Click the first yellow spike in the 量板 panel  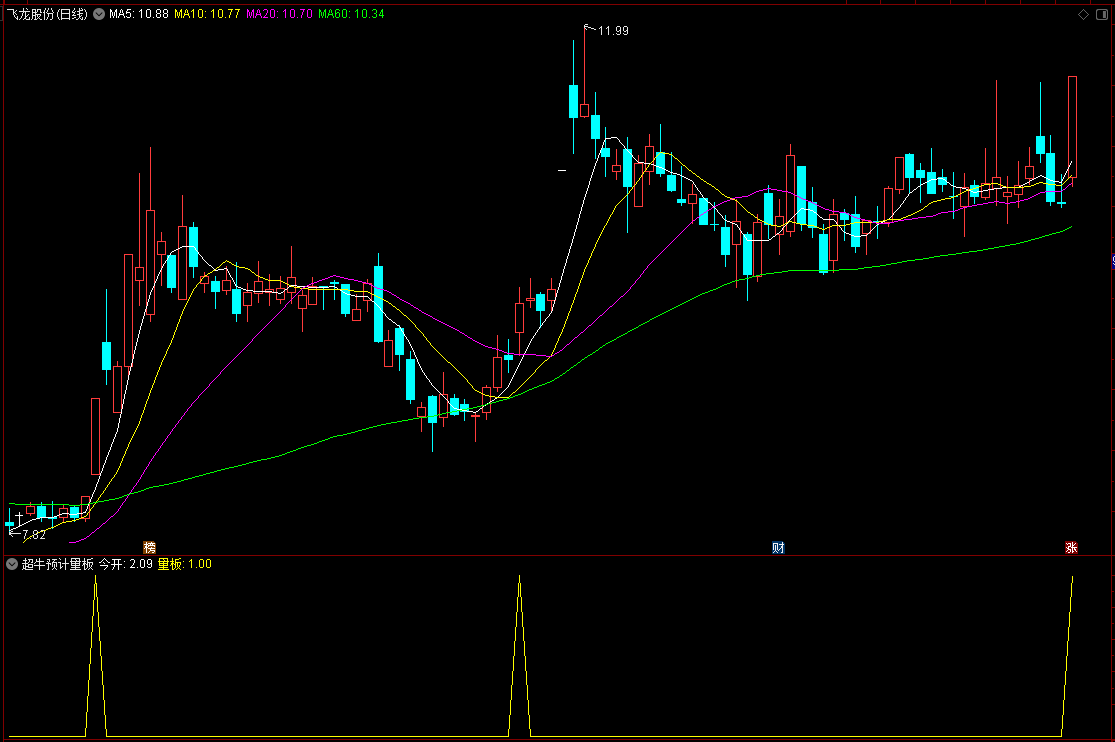point(96,654)
